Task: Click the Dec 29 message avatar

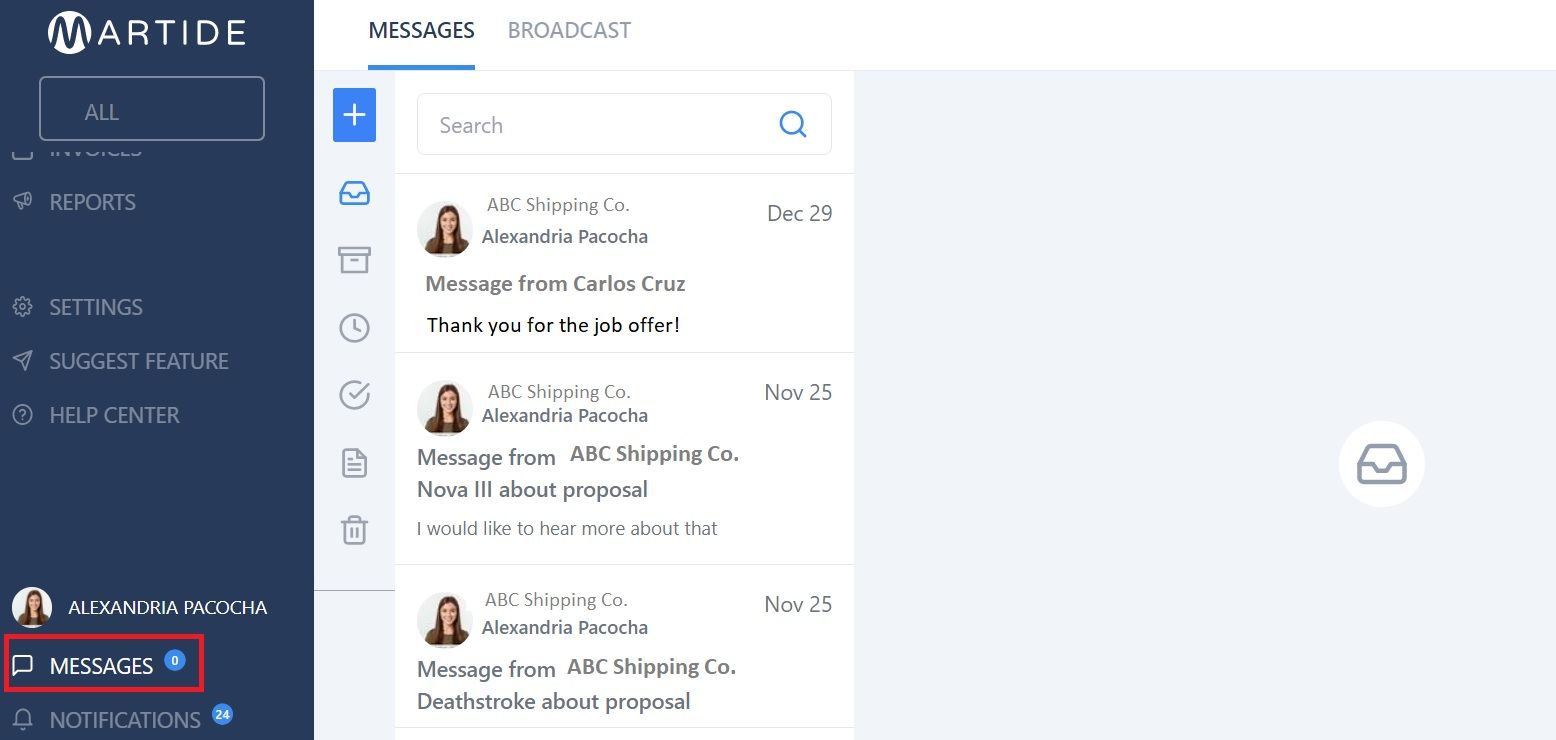Action: point(445,229)
